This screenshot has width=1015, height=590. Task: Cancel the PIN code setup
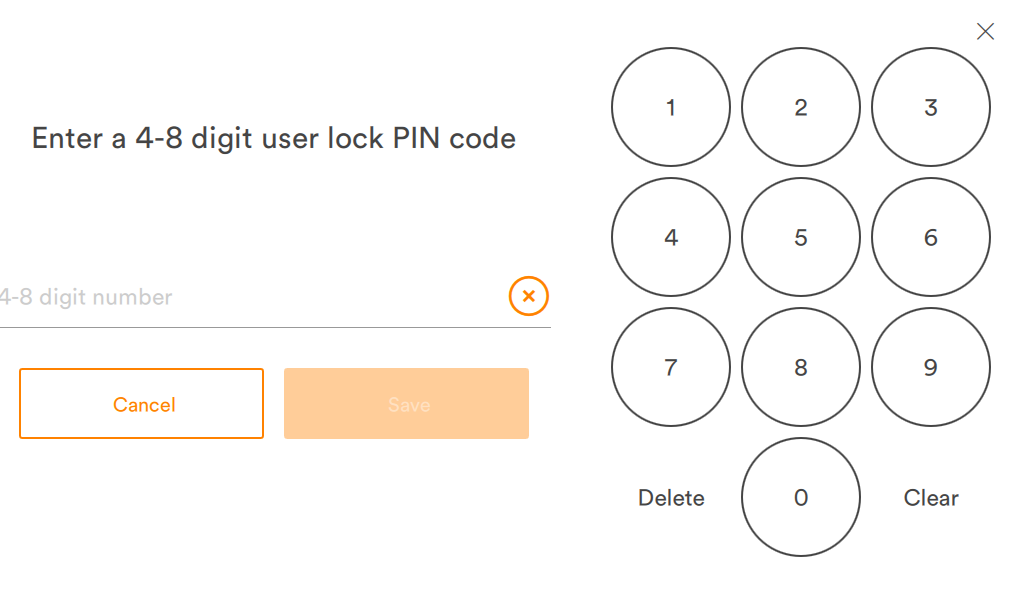(x=141, y=404)
